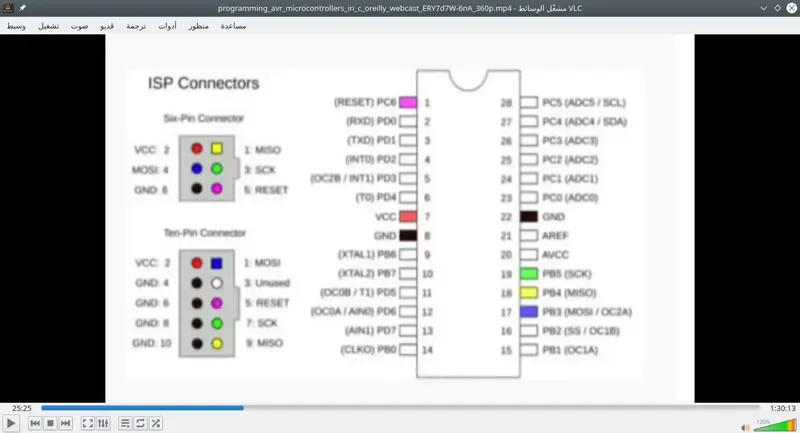
Task: Show the playlist view
Action: [124, 424]
